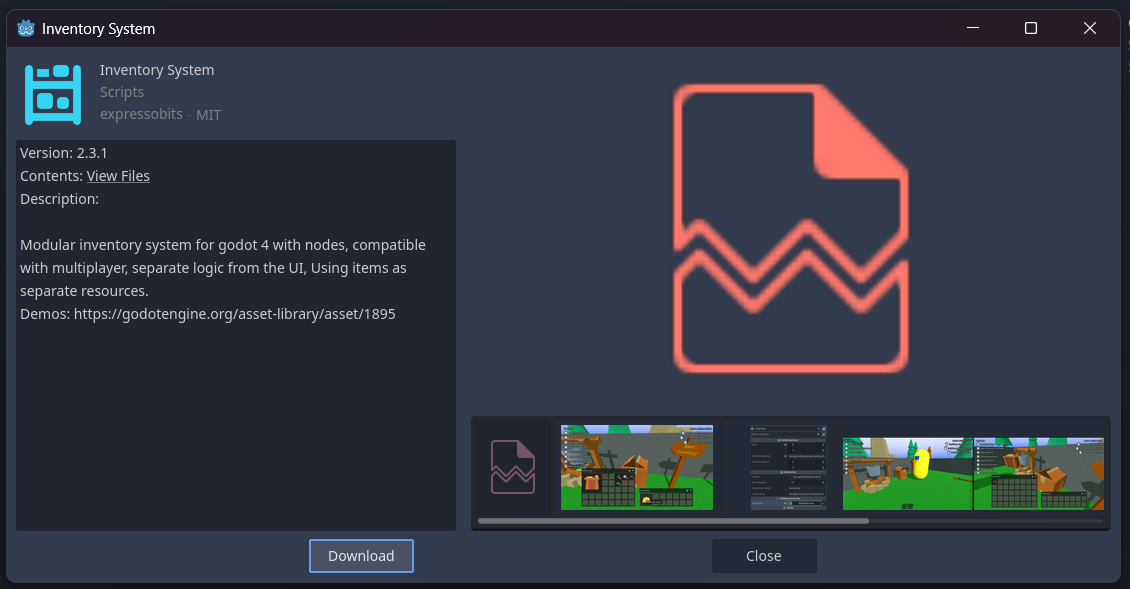Select the inspector panel screenshot thumbnail

point(788,467)
